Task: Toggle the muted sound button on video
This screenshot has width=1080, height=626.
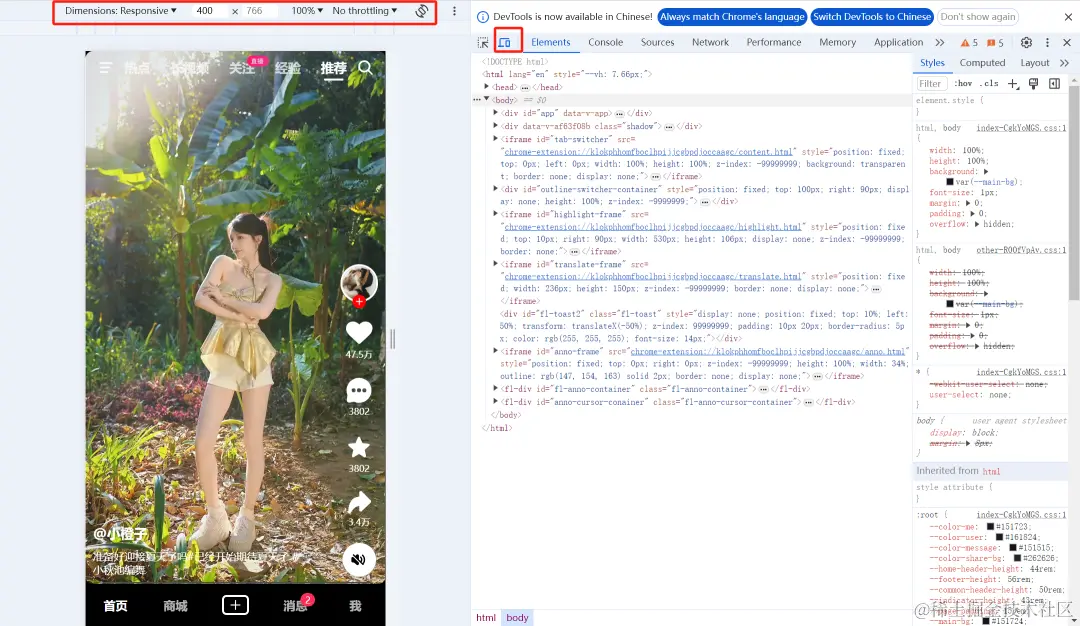Action: [359, 559]
